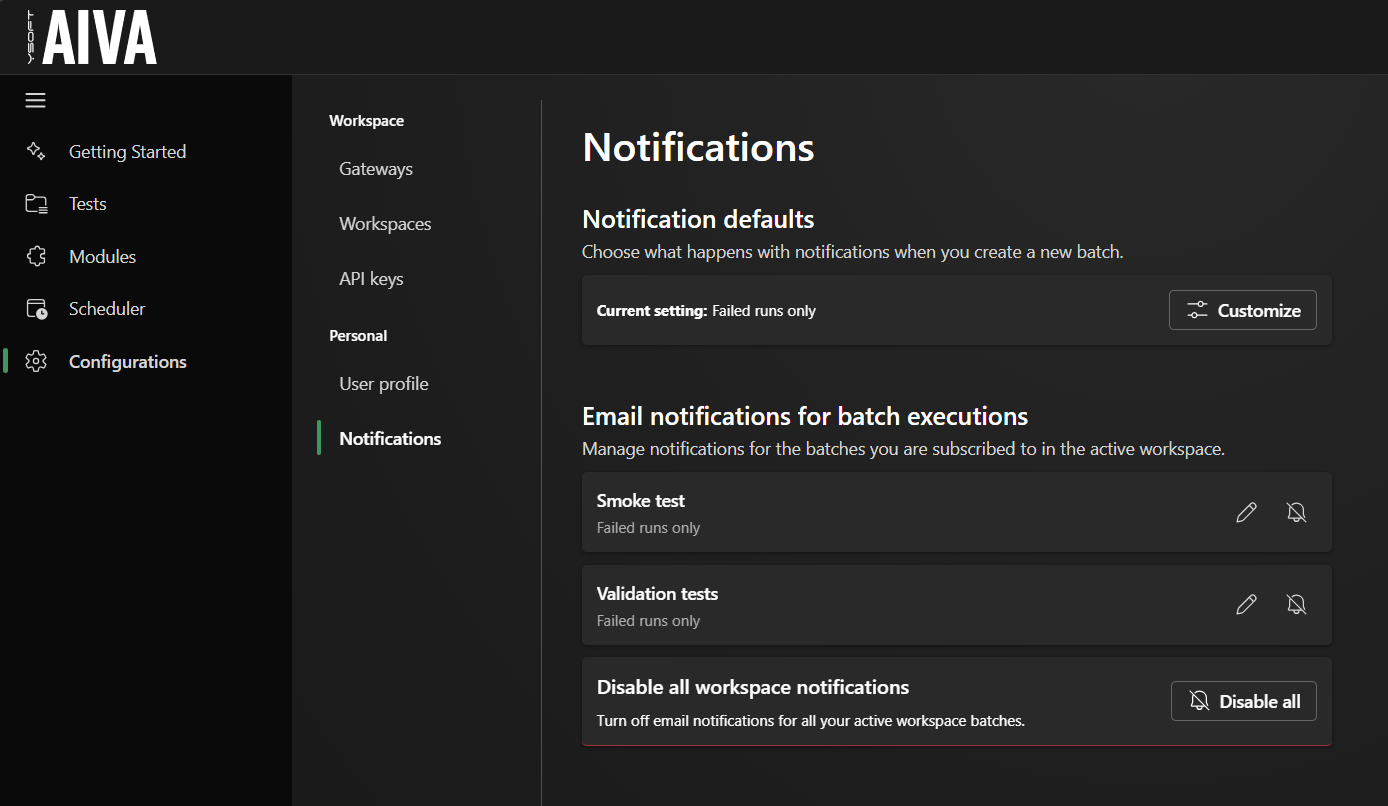1388x806 pixels.
Task: Select Notifications settings tab
Action: (x=390, y=439)
